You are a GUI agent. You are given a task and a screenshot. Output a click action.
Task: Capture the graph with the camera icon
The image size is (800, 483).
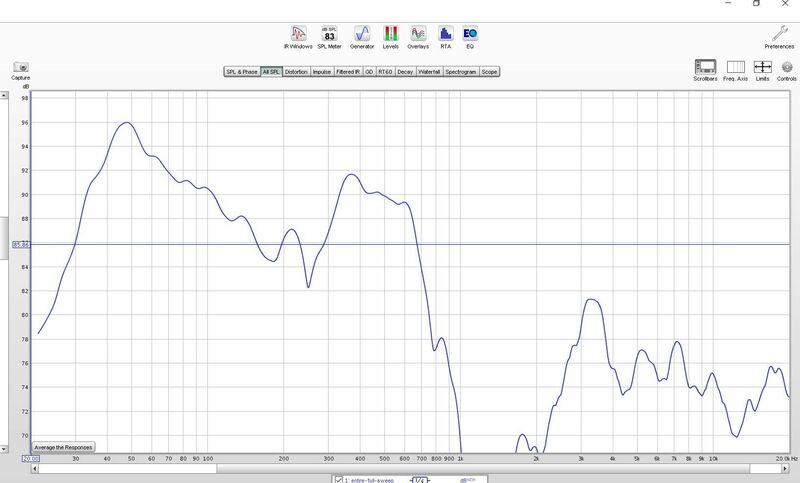[x=21, y=70]
